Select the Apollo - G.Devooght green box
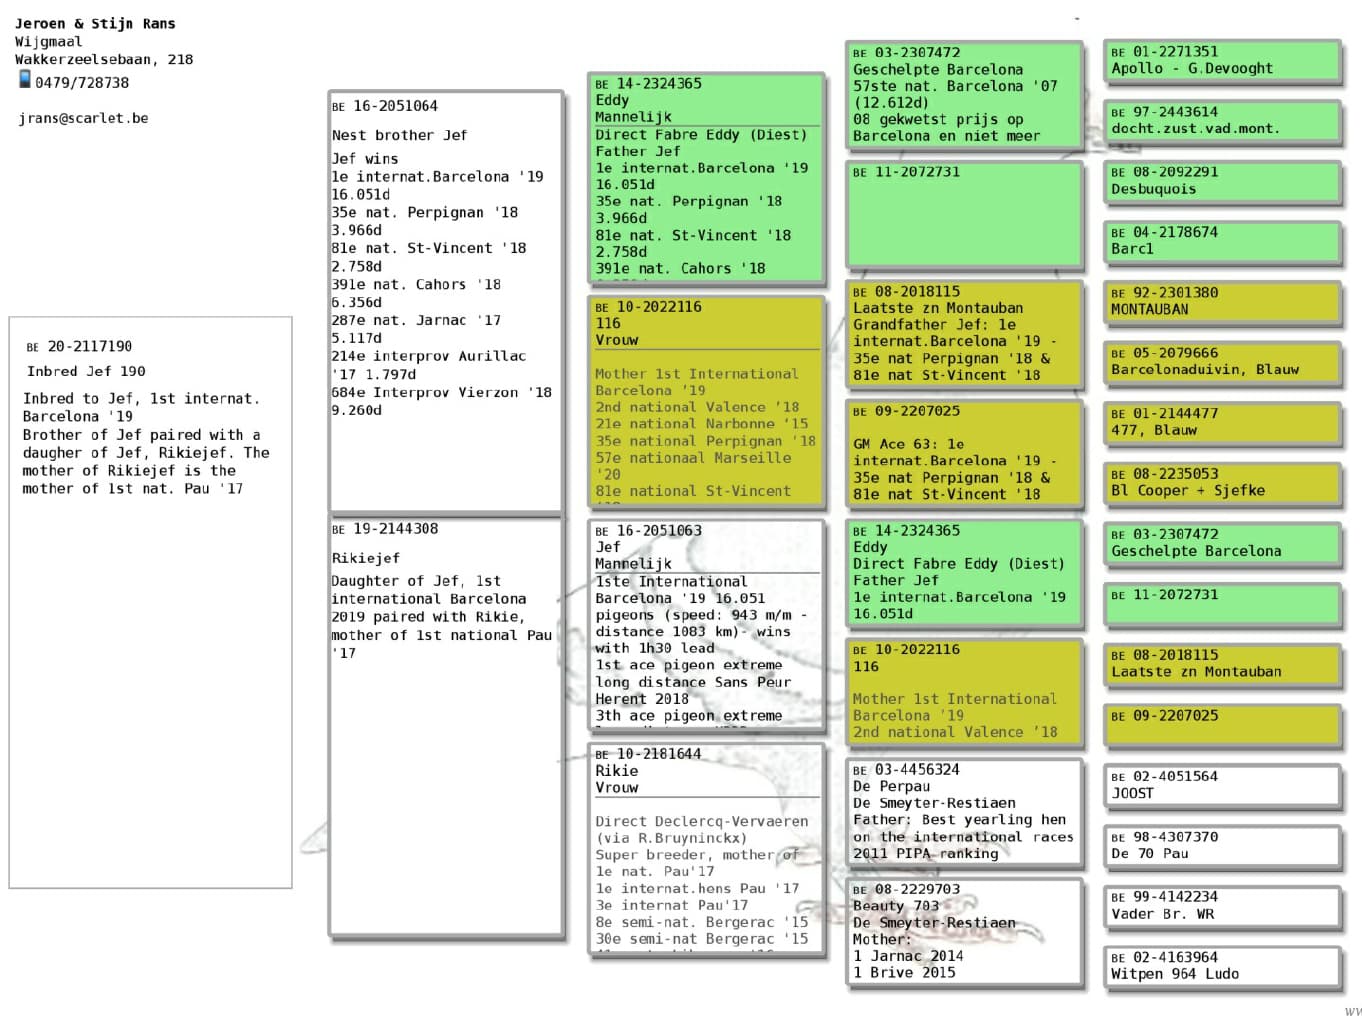Screen dimensions: 1362x1021 coord(1222,61)
